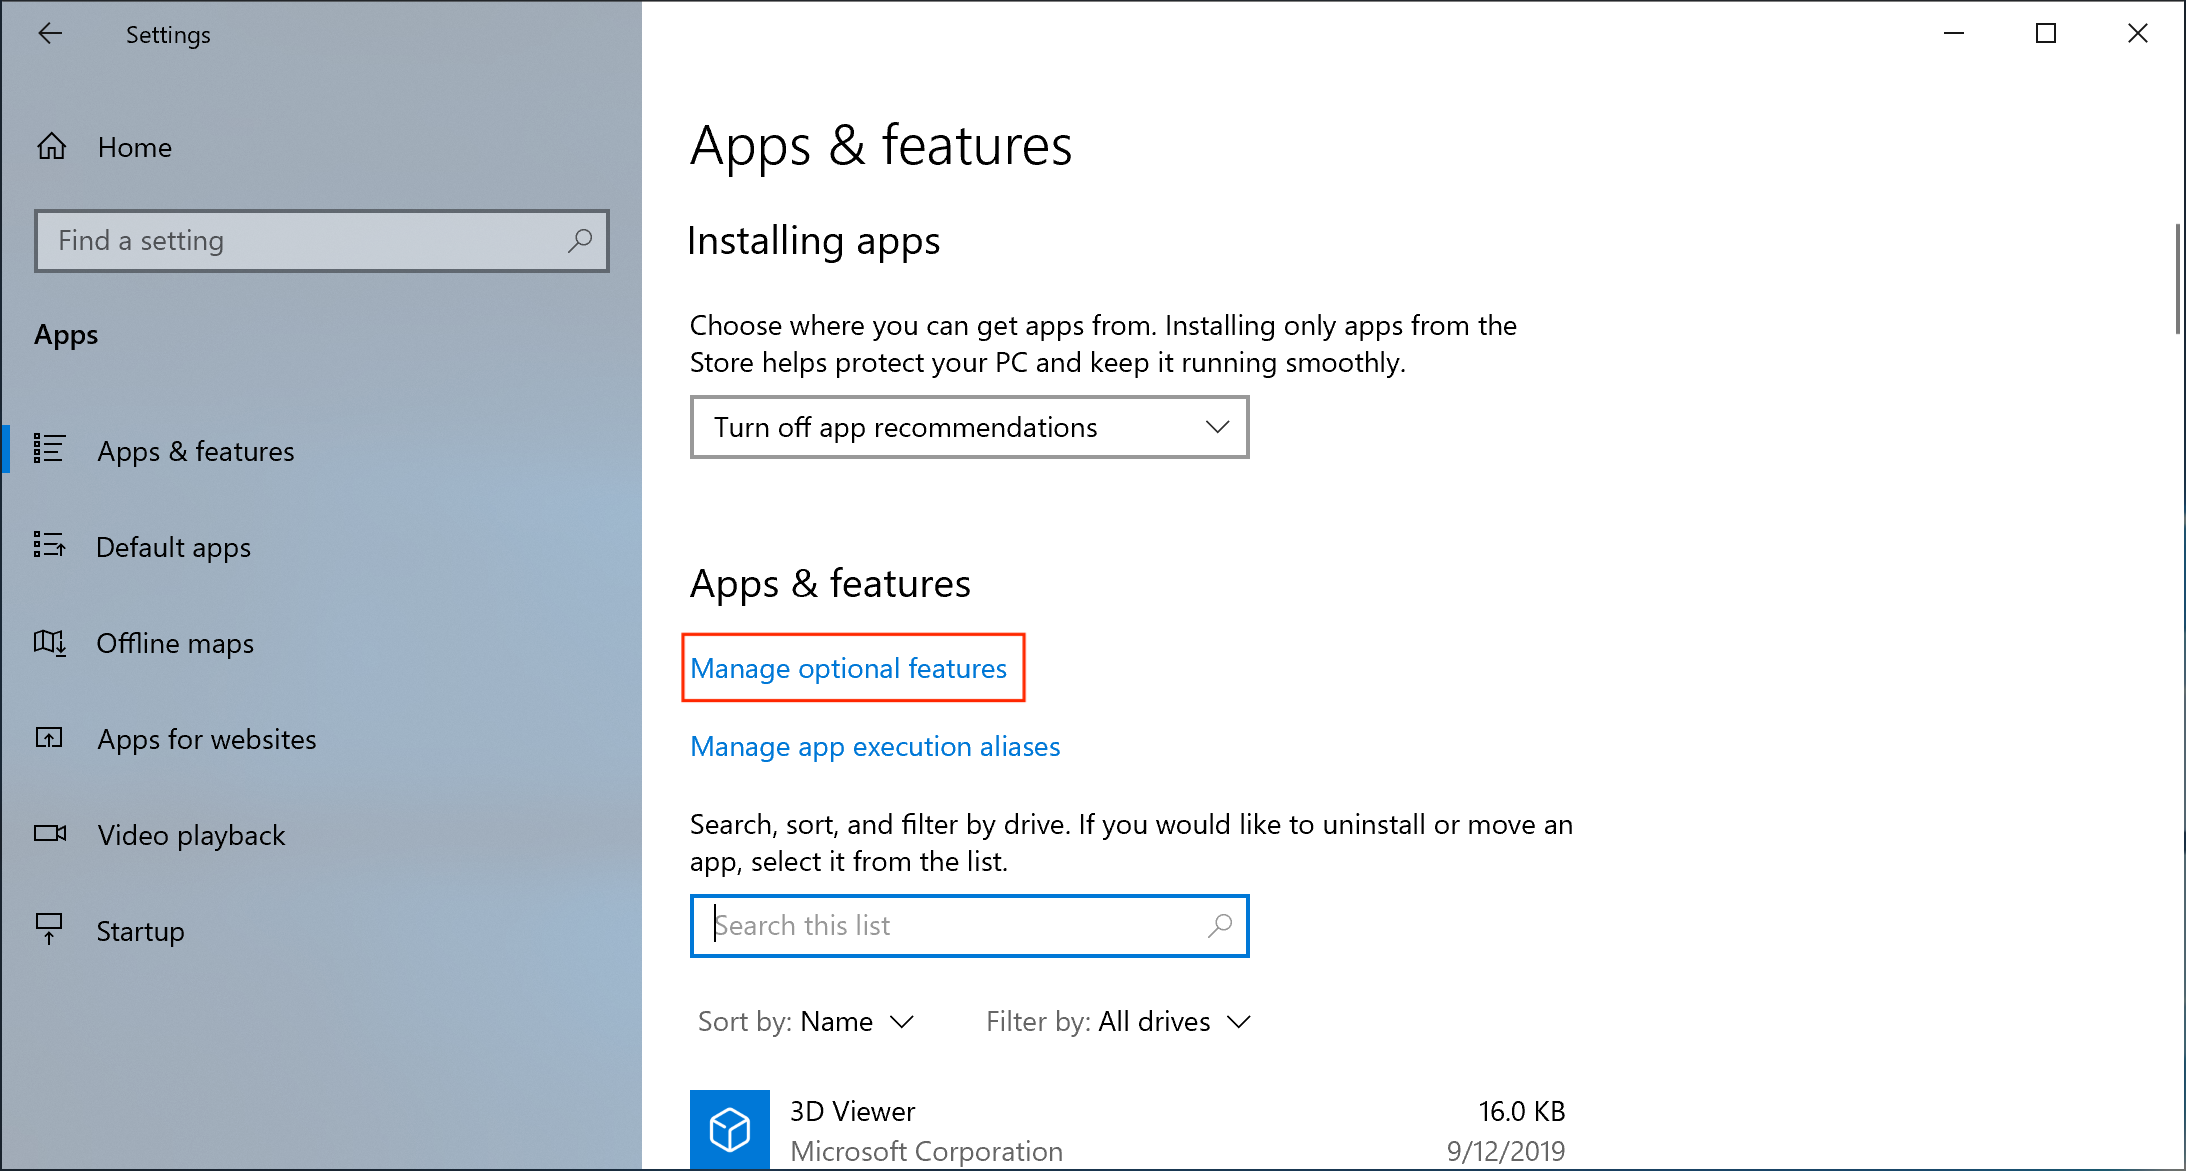The width and height of the screenshot is (2186, 1171).
Task: Open Manage app execution aliases link
Action: (875, 746)
